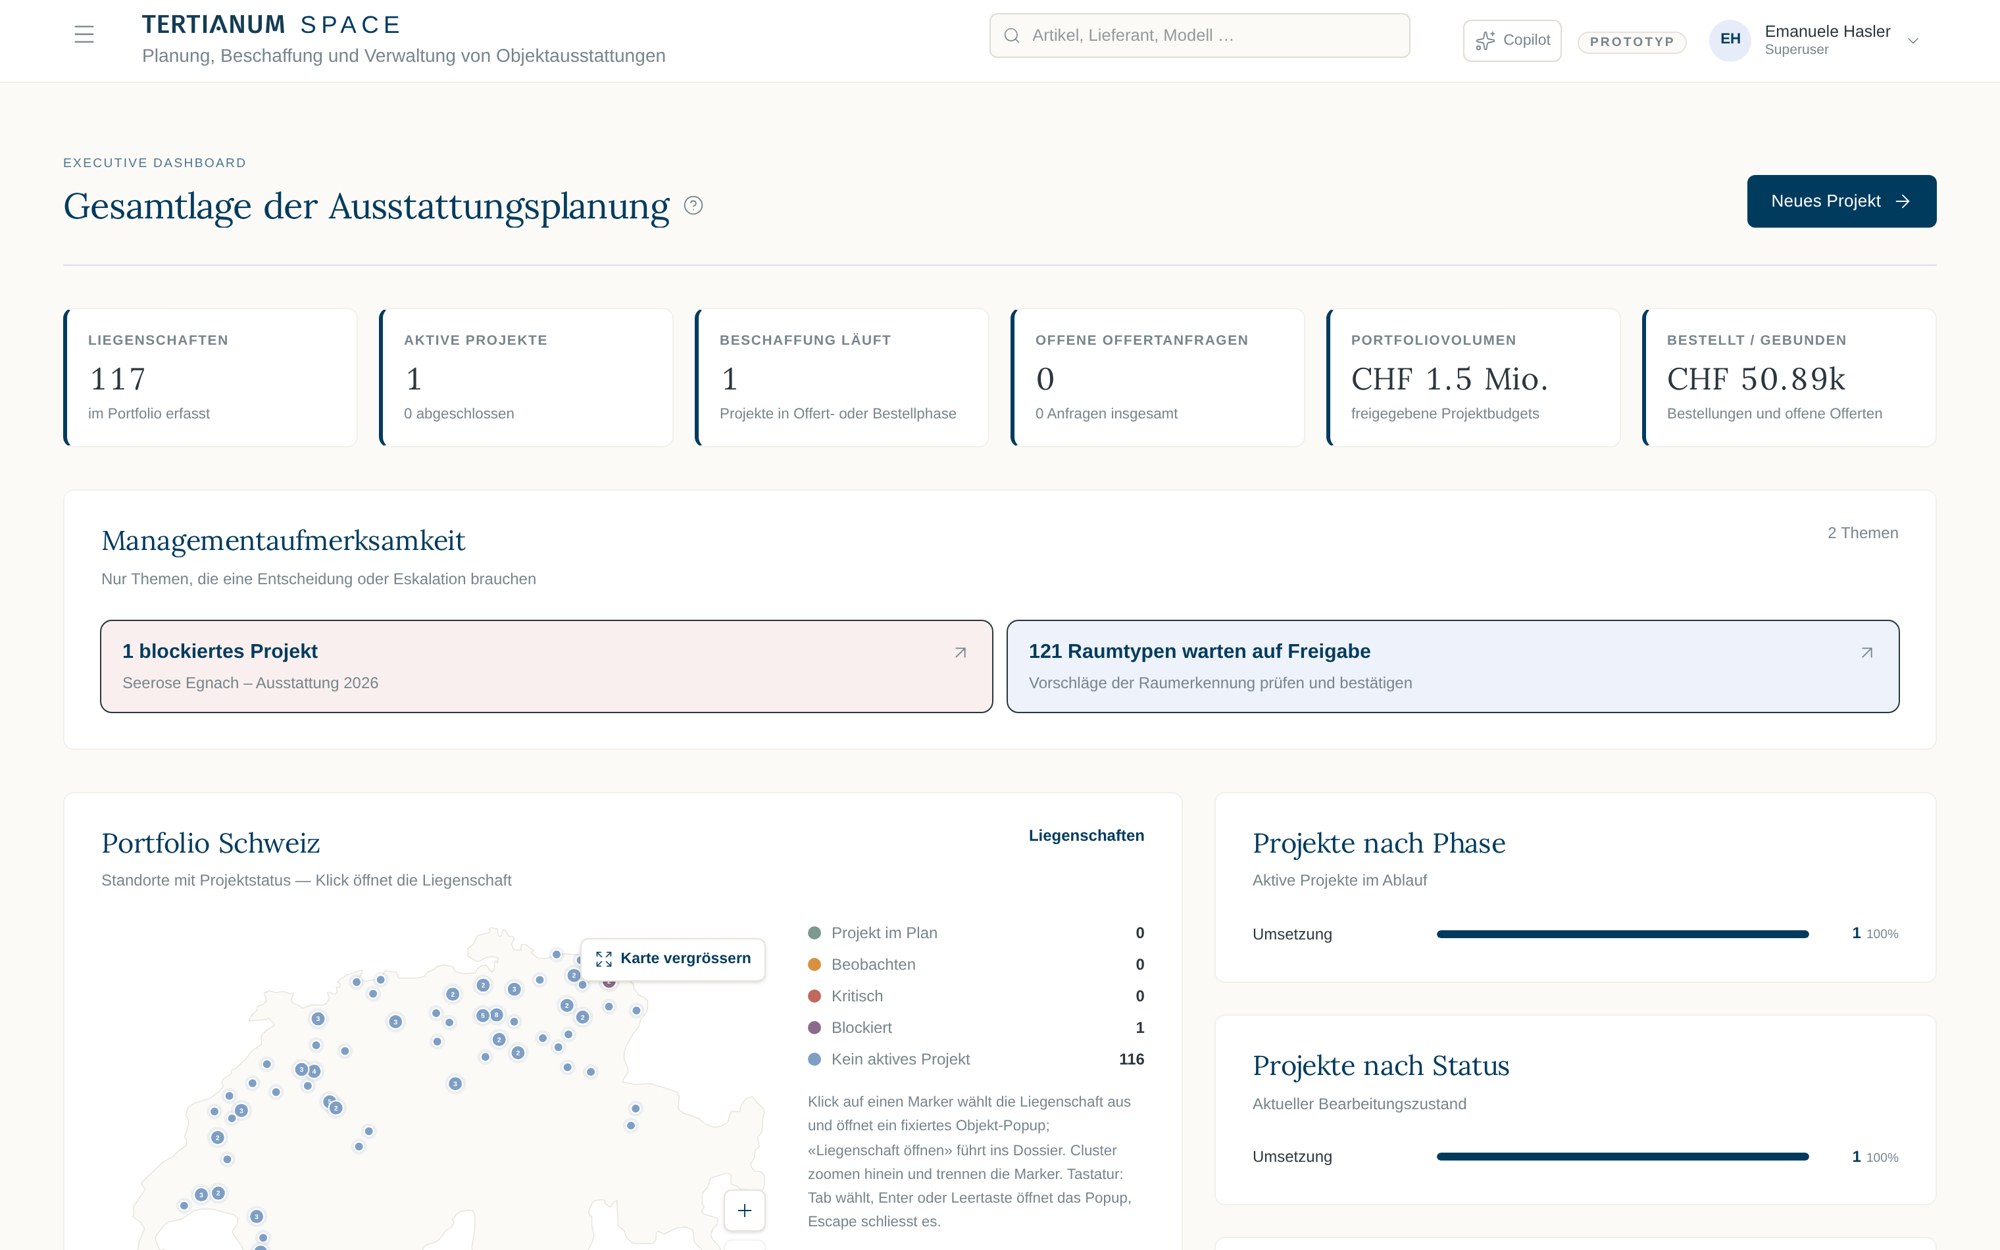Click the arrow icon on the blockiertes Projekt card
The width and height of the screenshot is (2000, 1250).
pos(960,652)
